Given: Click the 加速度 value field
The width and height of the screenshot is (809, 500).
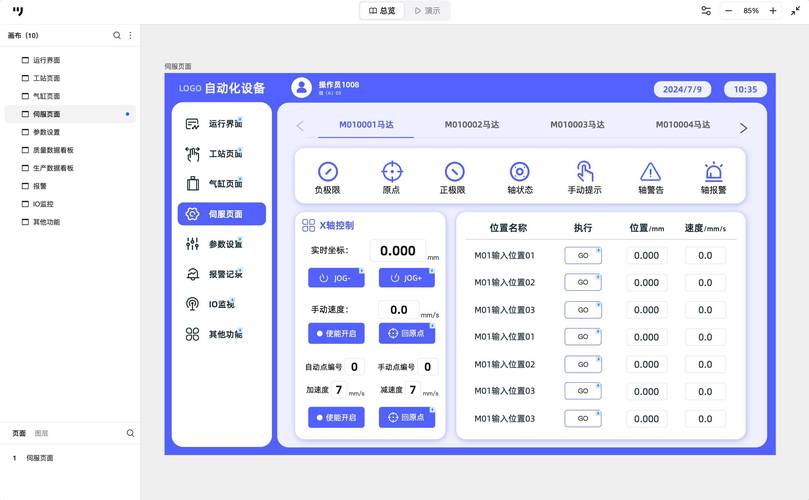Looking at the screenshot, I should [338, 390].
